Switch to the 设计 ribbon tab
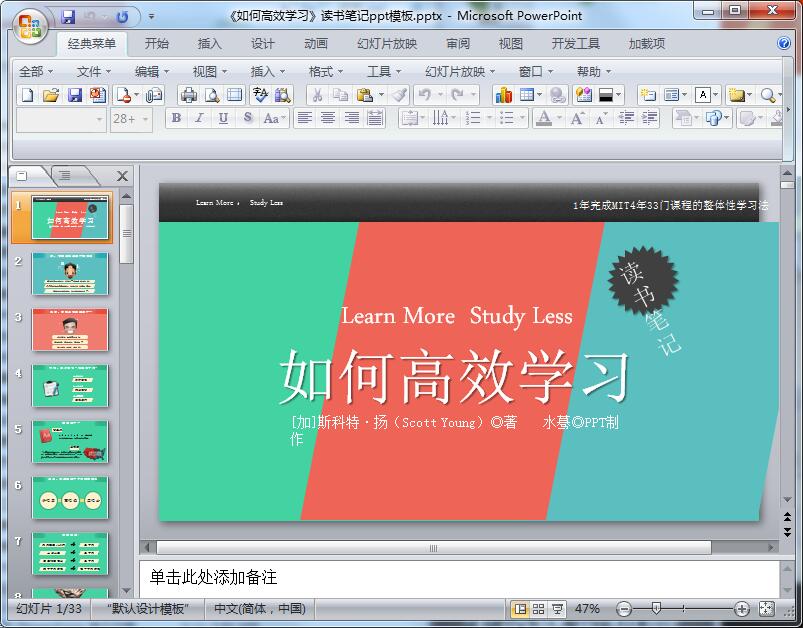This screenshot has width=803, height=628. point(262,44)
